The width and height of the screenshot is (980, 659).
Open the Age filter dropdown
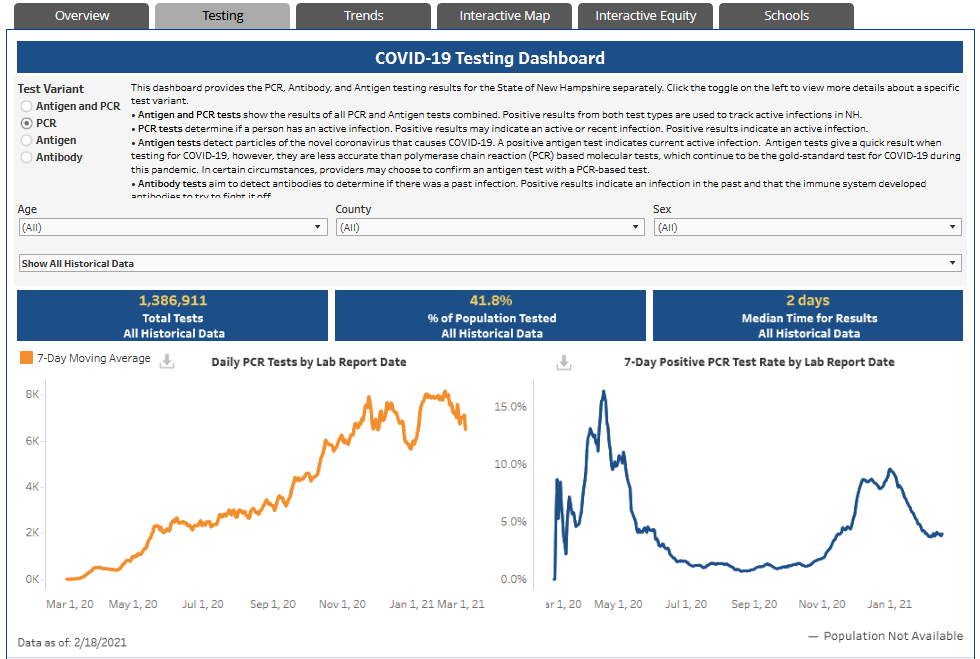[x=173, y=227]
